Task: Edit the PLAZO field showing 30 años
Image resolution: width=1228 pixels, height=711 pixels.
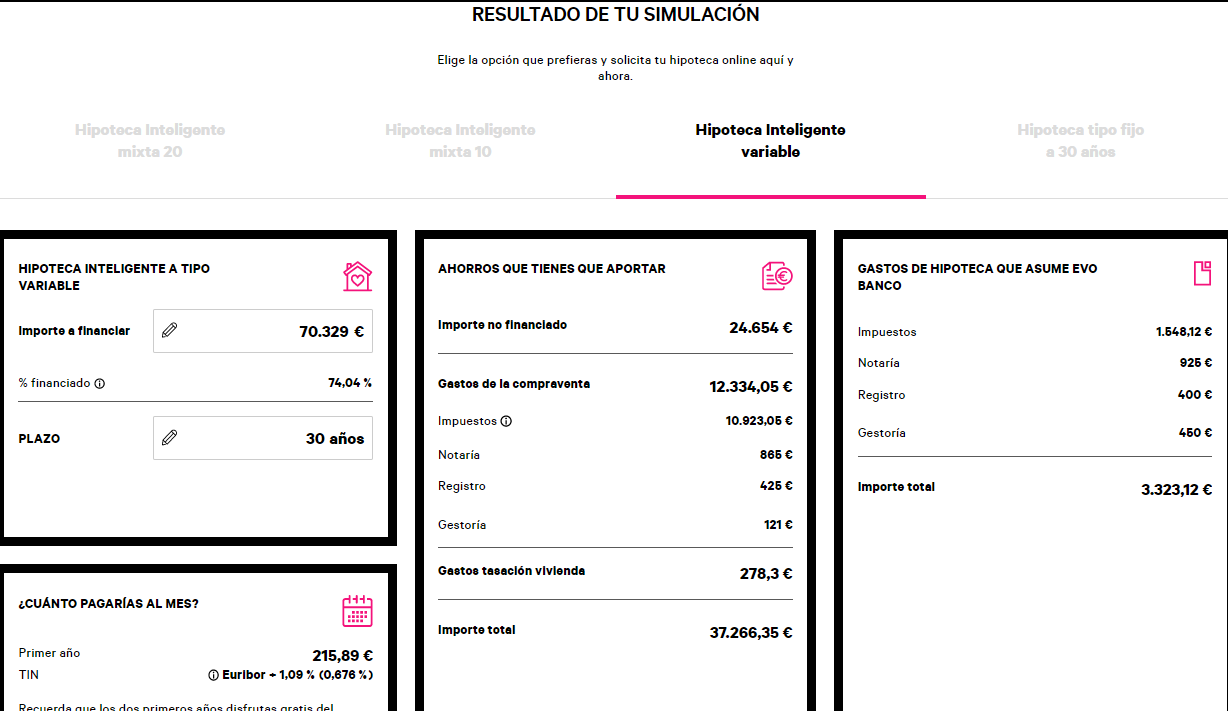Action: [x=263, y=438]
